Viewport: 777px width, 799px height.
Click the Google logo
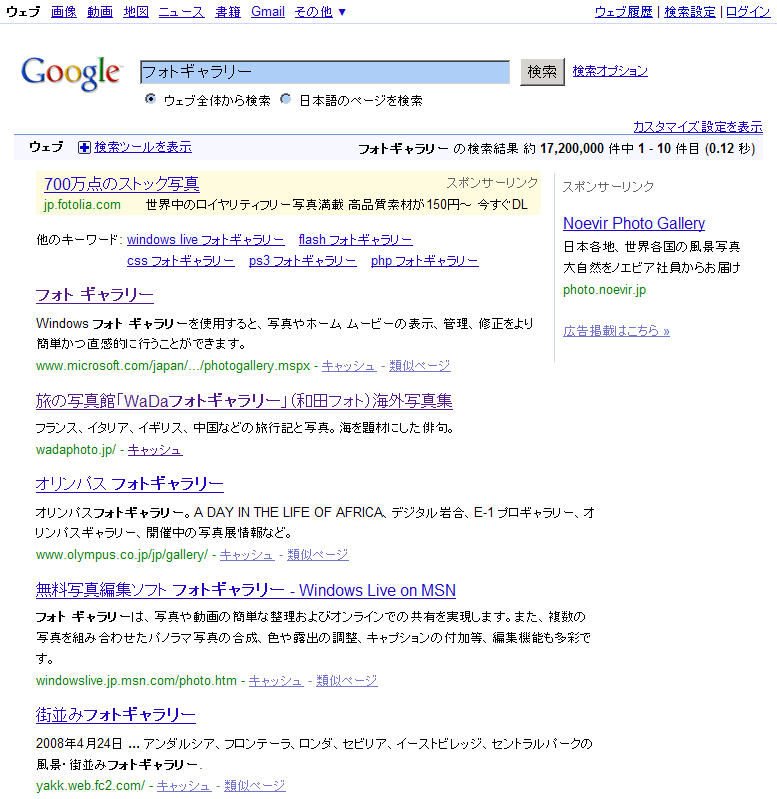point(71,73)
